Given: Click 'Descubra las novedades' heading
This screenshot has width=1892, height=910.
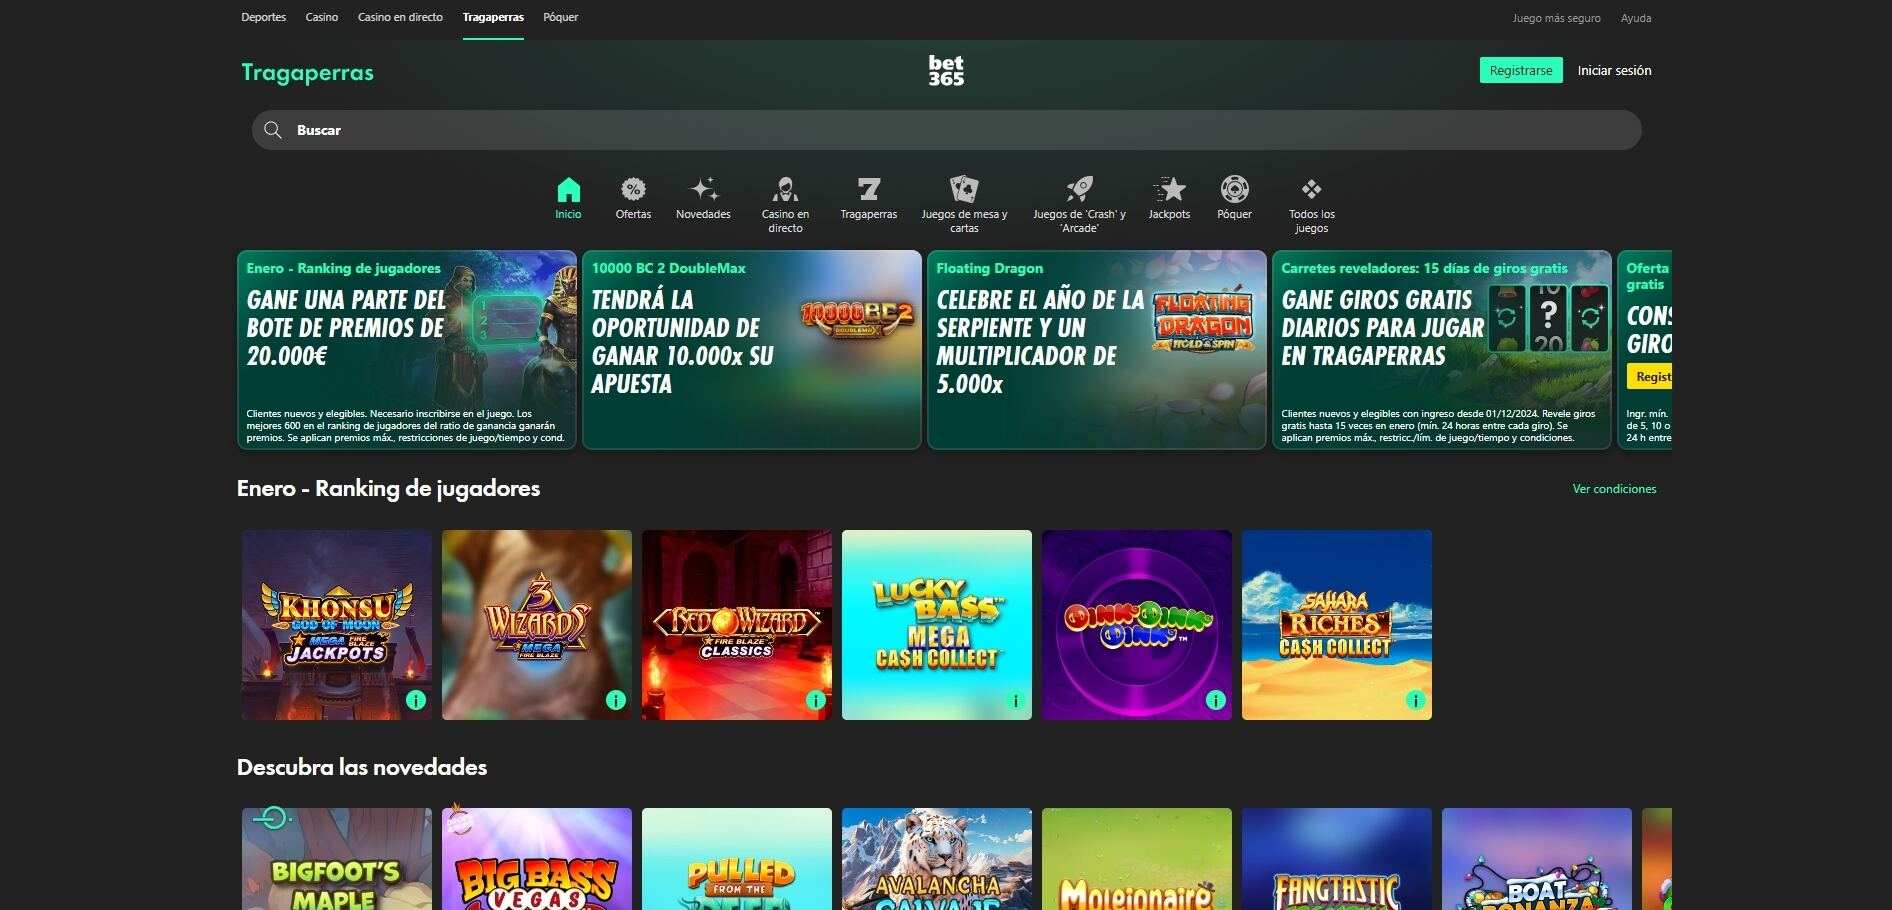Looking at the screenshot, I should 362,767.
